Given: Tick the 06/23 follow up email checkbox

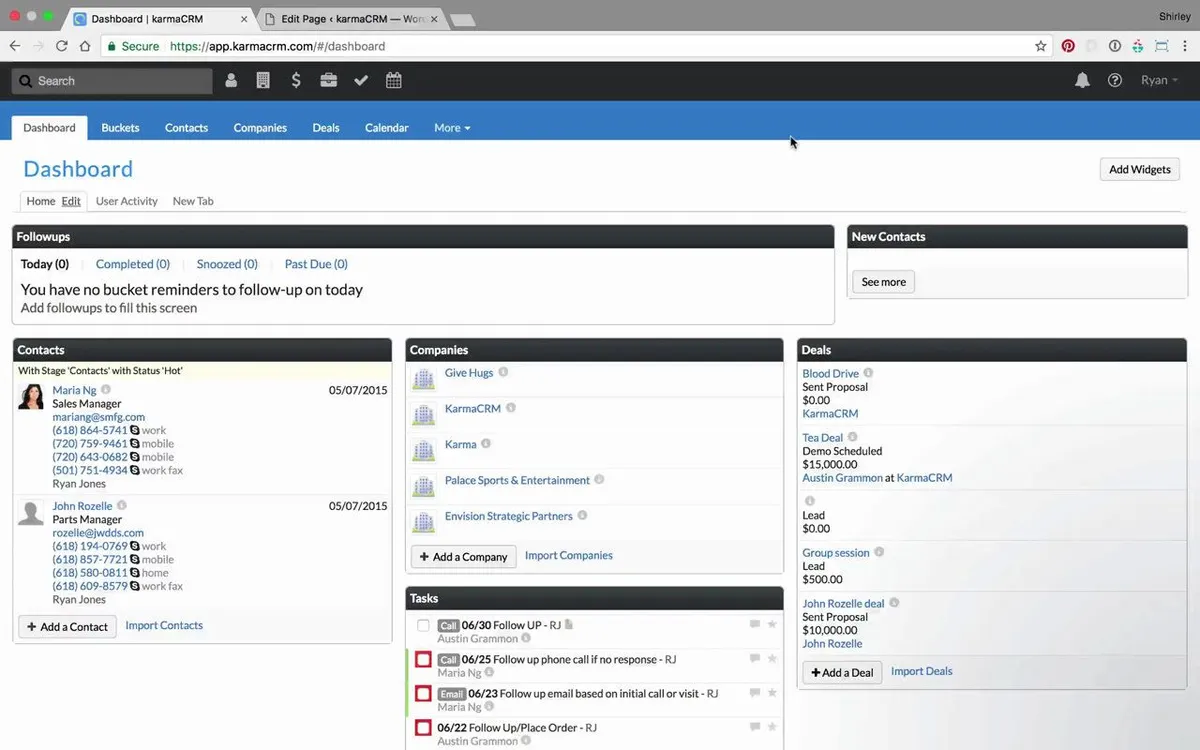Looking at the screenshot, I should (x=423, y=694).
